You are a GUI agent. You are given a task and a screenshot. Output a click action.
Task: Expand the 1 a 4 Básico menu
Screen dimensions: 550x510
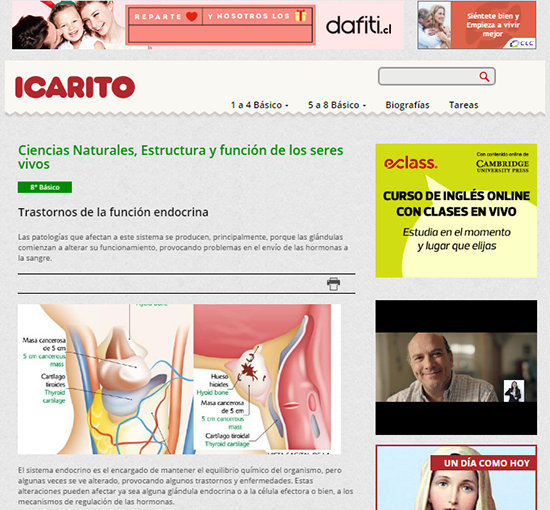[x=260, y=105]
